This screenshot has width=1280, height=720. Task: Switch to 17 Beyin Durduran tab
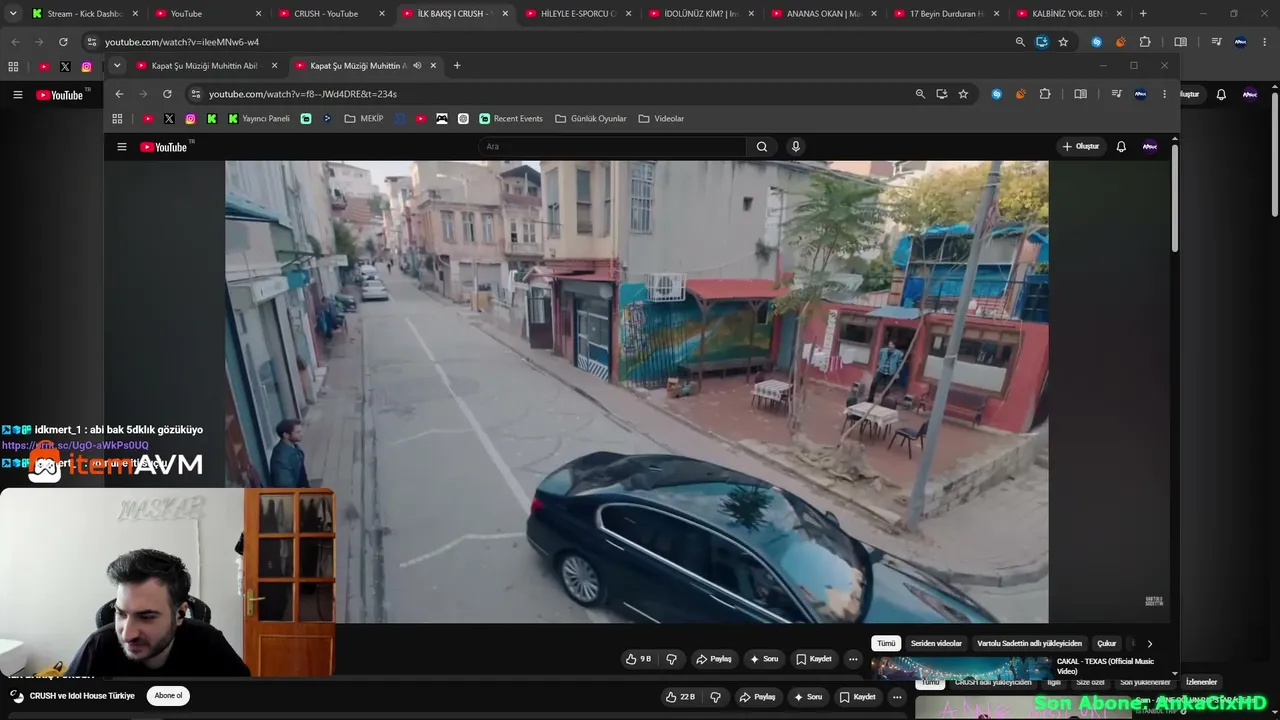(949, 14)
